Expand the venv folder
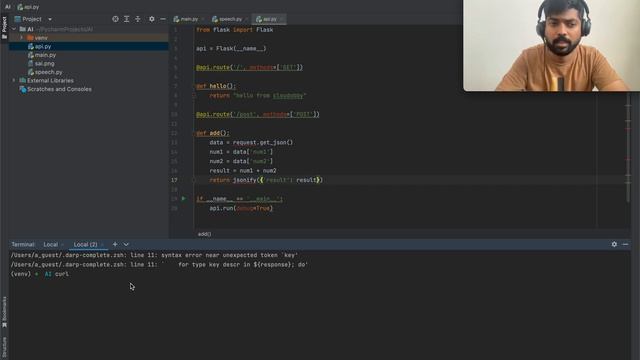The width and height of the screenshot is (640, 360). 21,38
